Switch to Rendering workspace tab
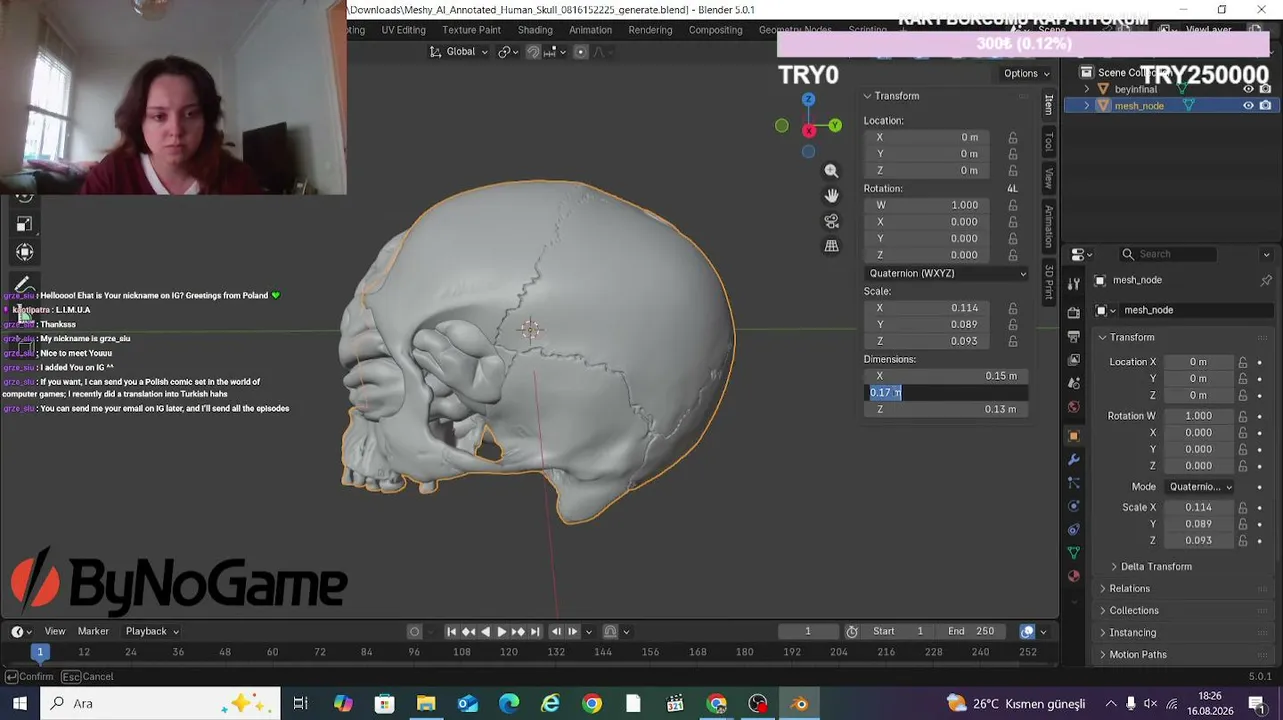This screenshot has width=1283, height=720. (x=650, y=30)
